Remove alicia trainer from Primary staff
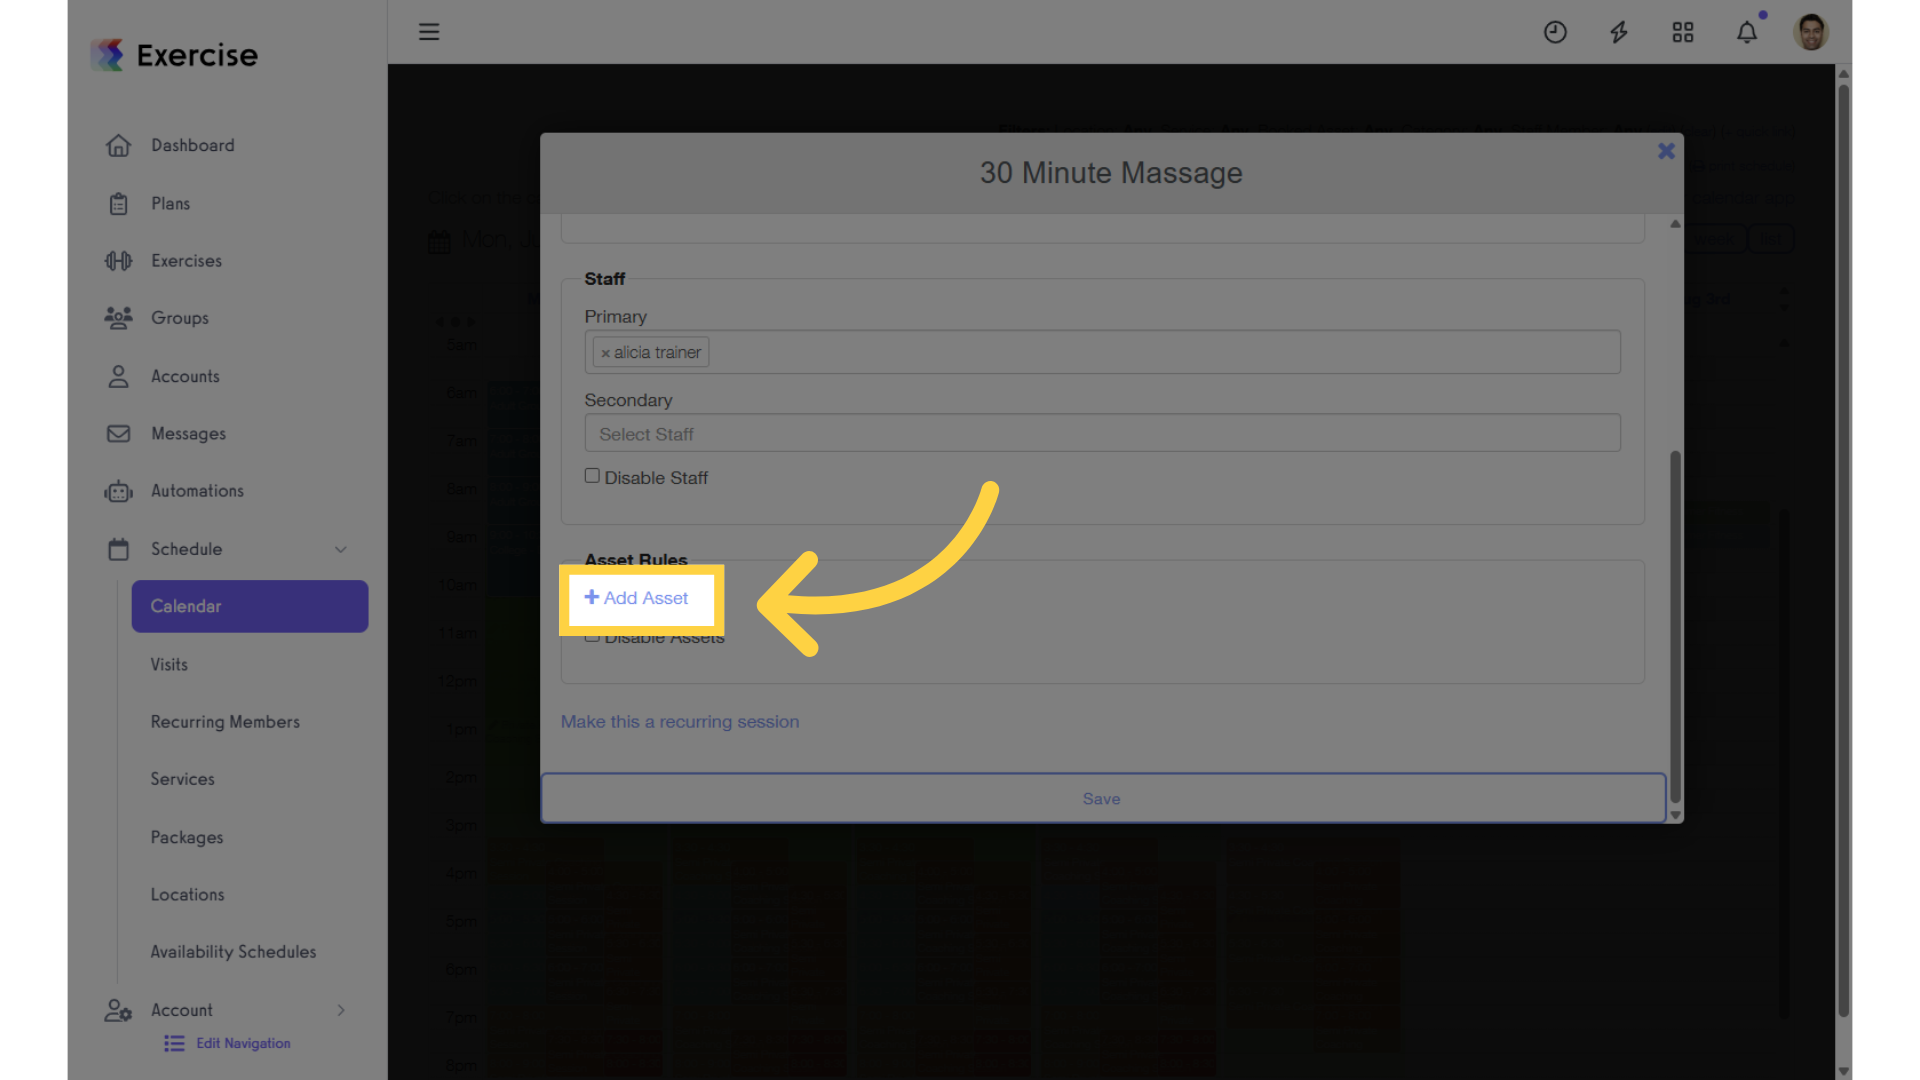Screen dimensions: 1920x1080 coord(605,353)
